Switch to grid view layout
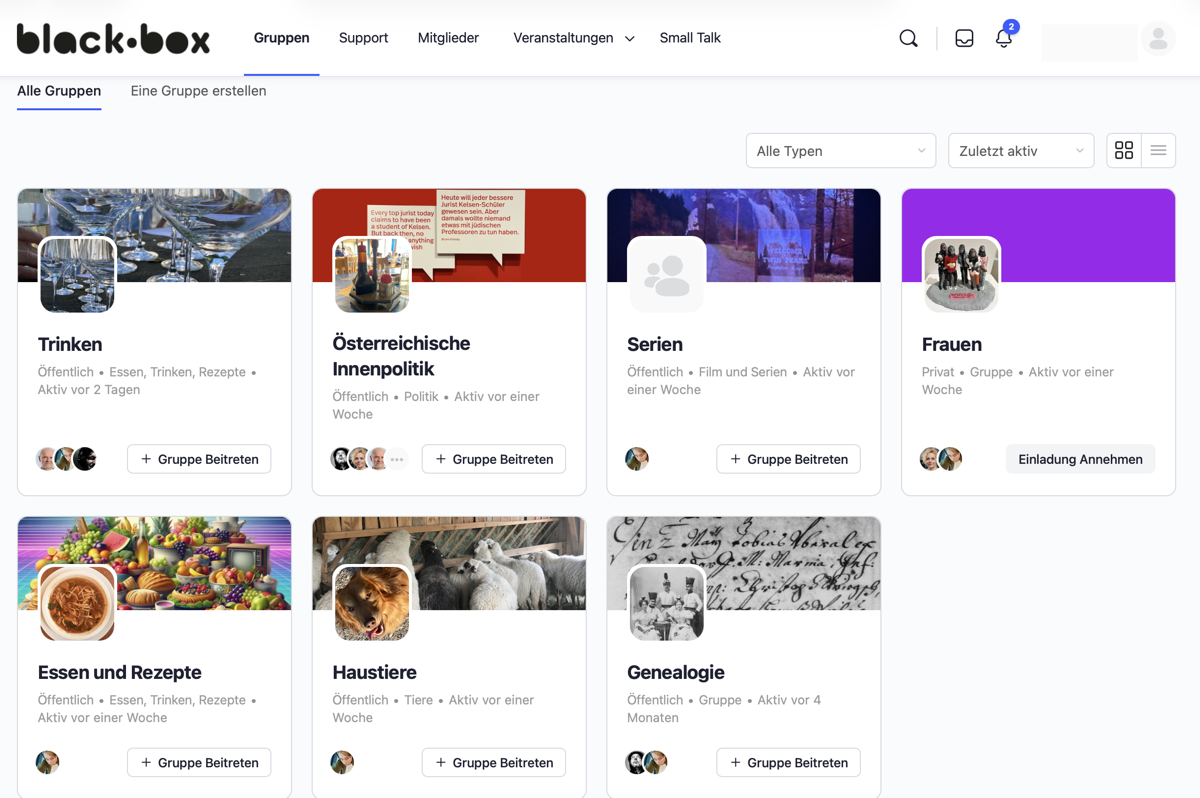This screenshot has height=798, width=1200. [1124, 150]
